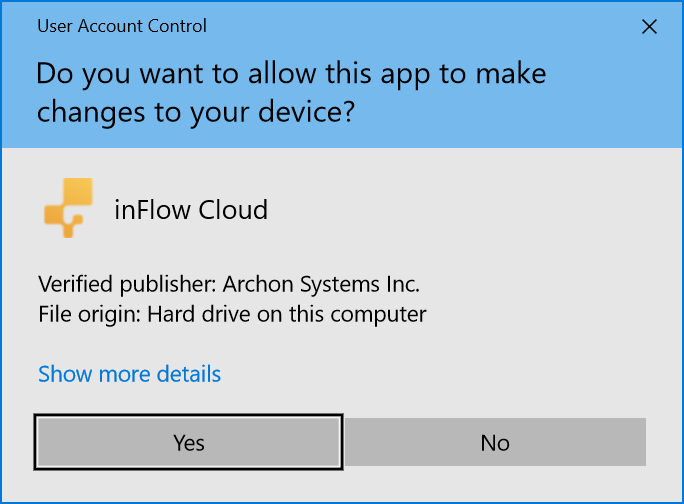Close the User Account Control dialog
This screenshot has width=684, height=504.
point(649,27)
